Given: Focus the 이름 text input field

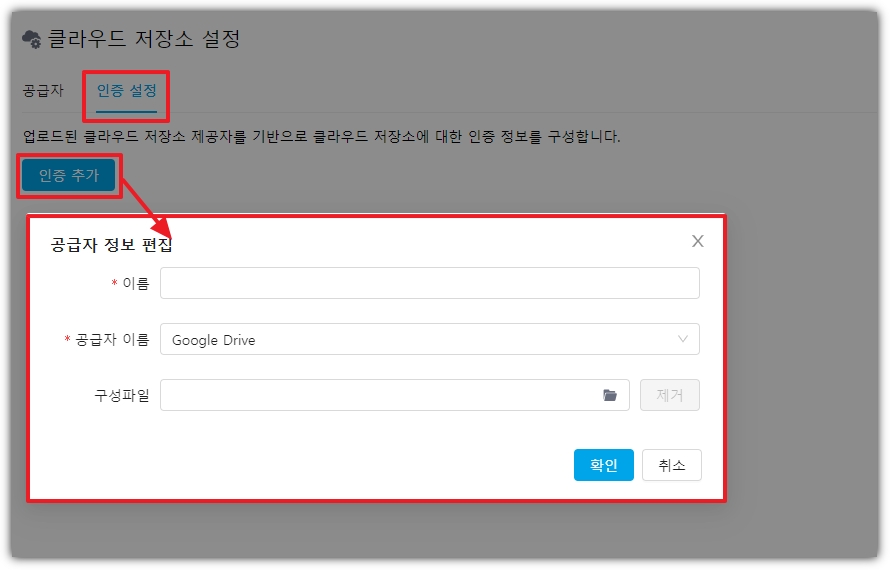Looking at the screenshot, I should point(429,283).
